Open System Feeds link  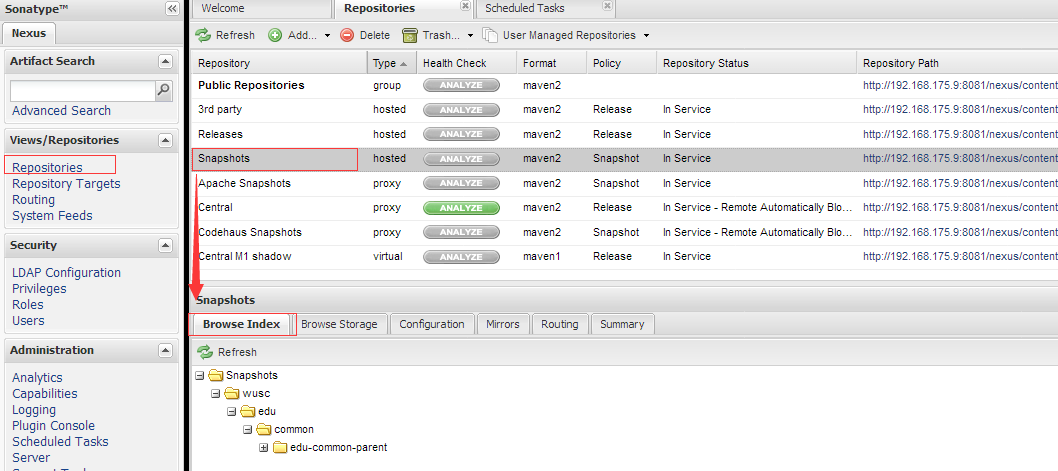coord(52,216)
